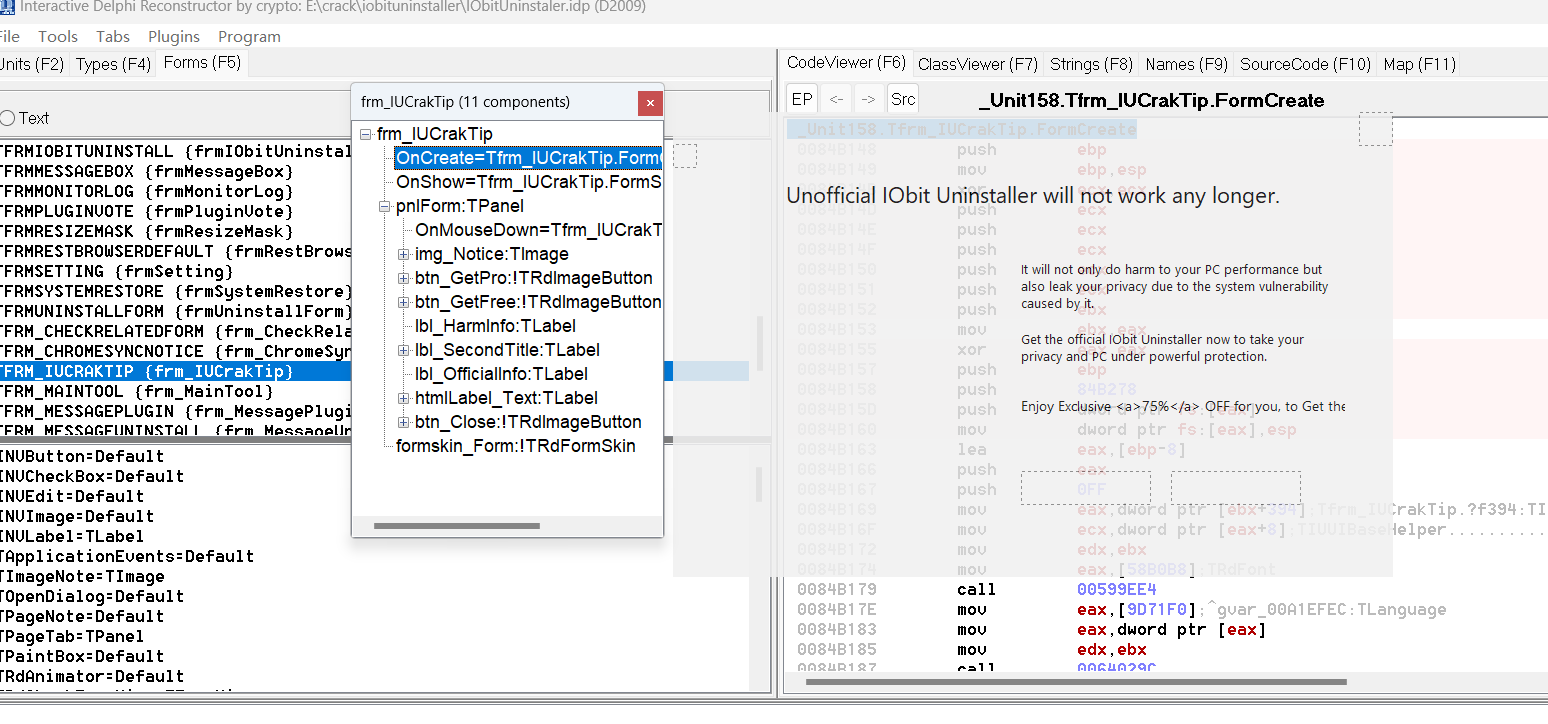The image size is (1548, 724).
Task: Collapse the pnlForm:TPanel node
Action: point(385,206)
